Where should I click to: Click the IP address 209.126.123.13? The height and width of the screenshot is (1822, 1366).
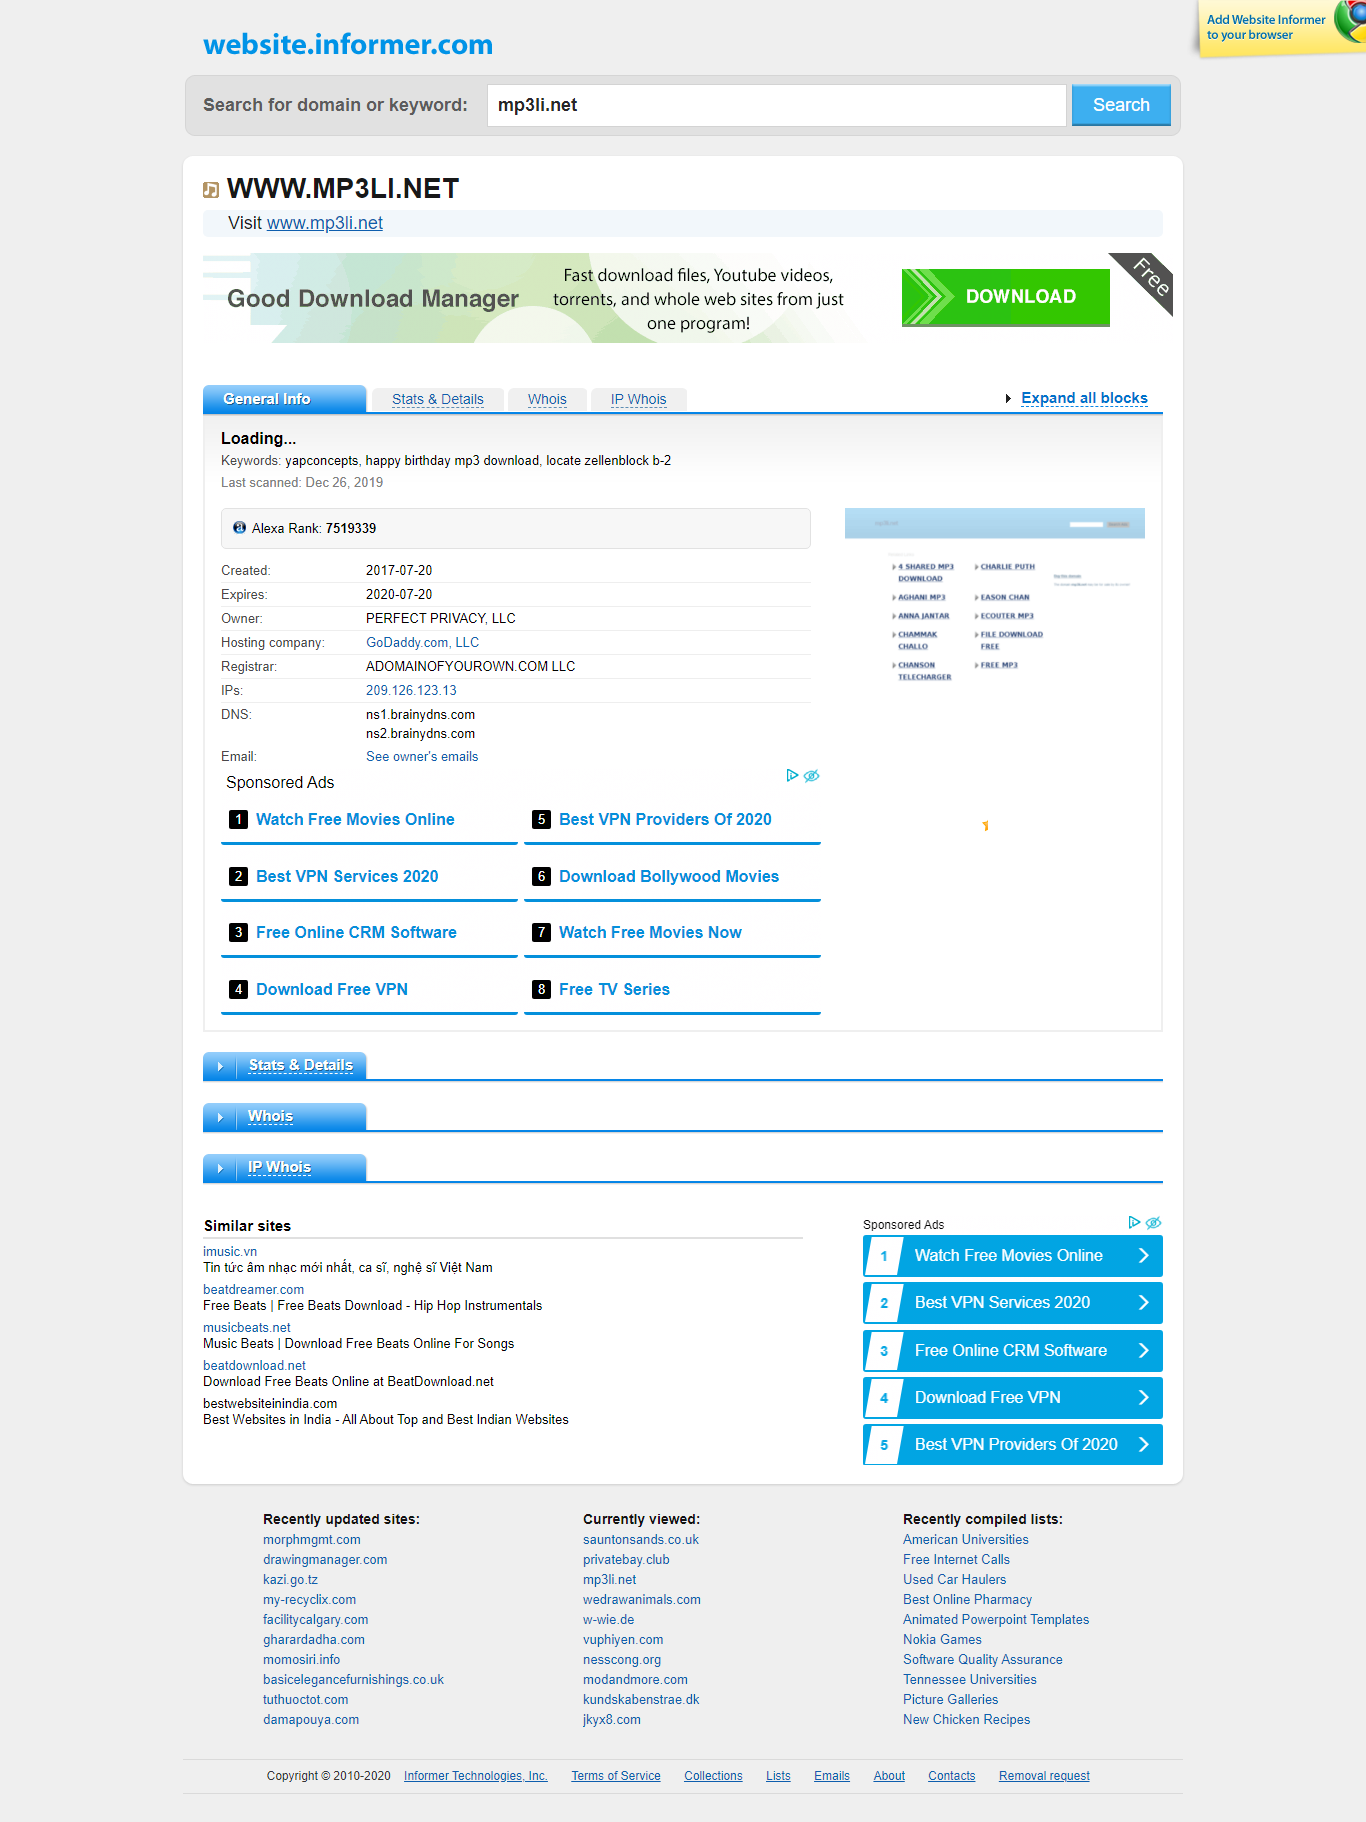click(x=411, y=691)
